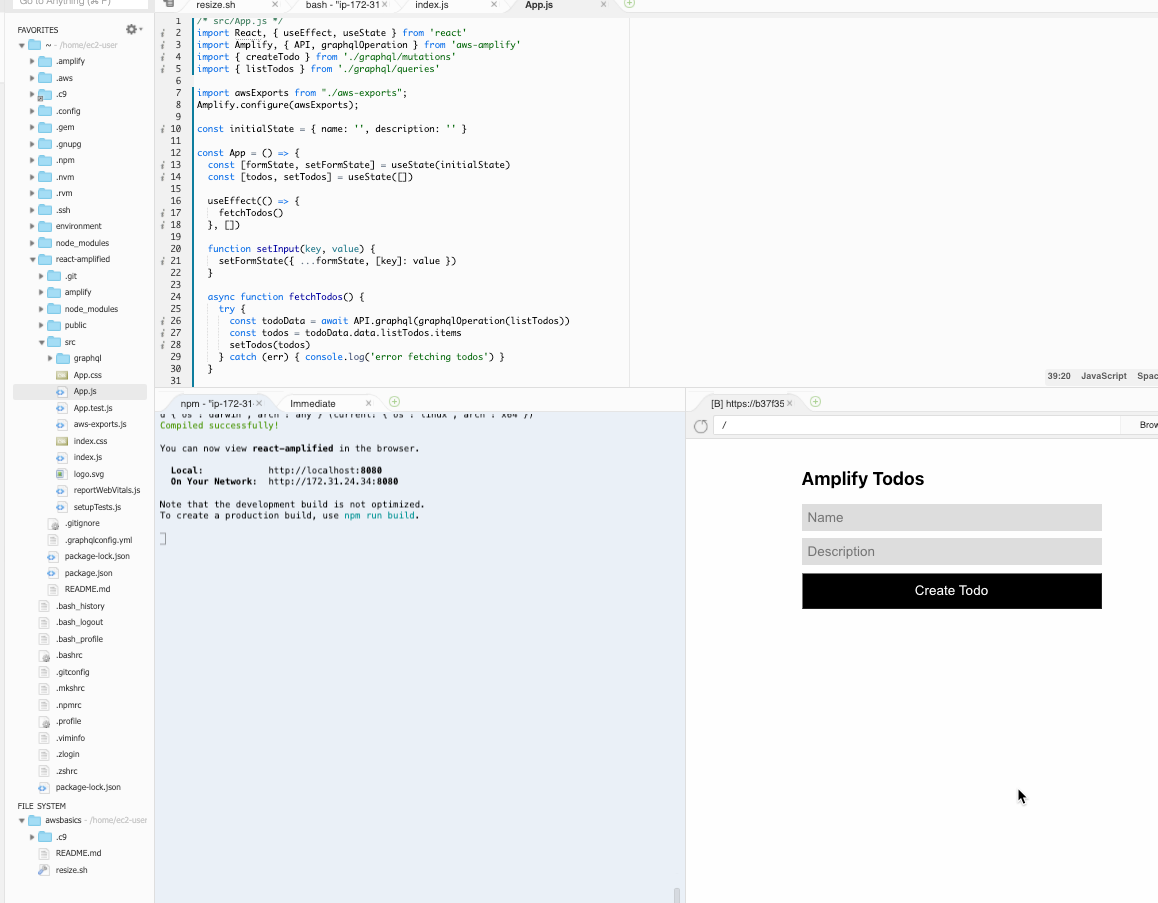1158x903 pixels.
Task: Close the browser preview tab
Action: coord(789,403)
